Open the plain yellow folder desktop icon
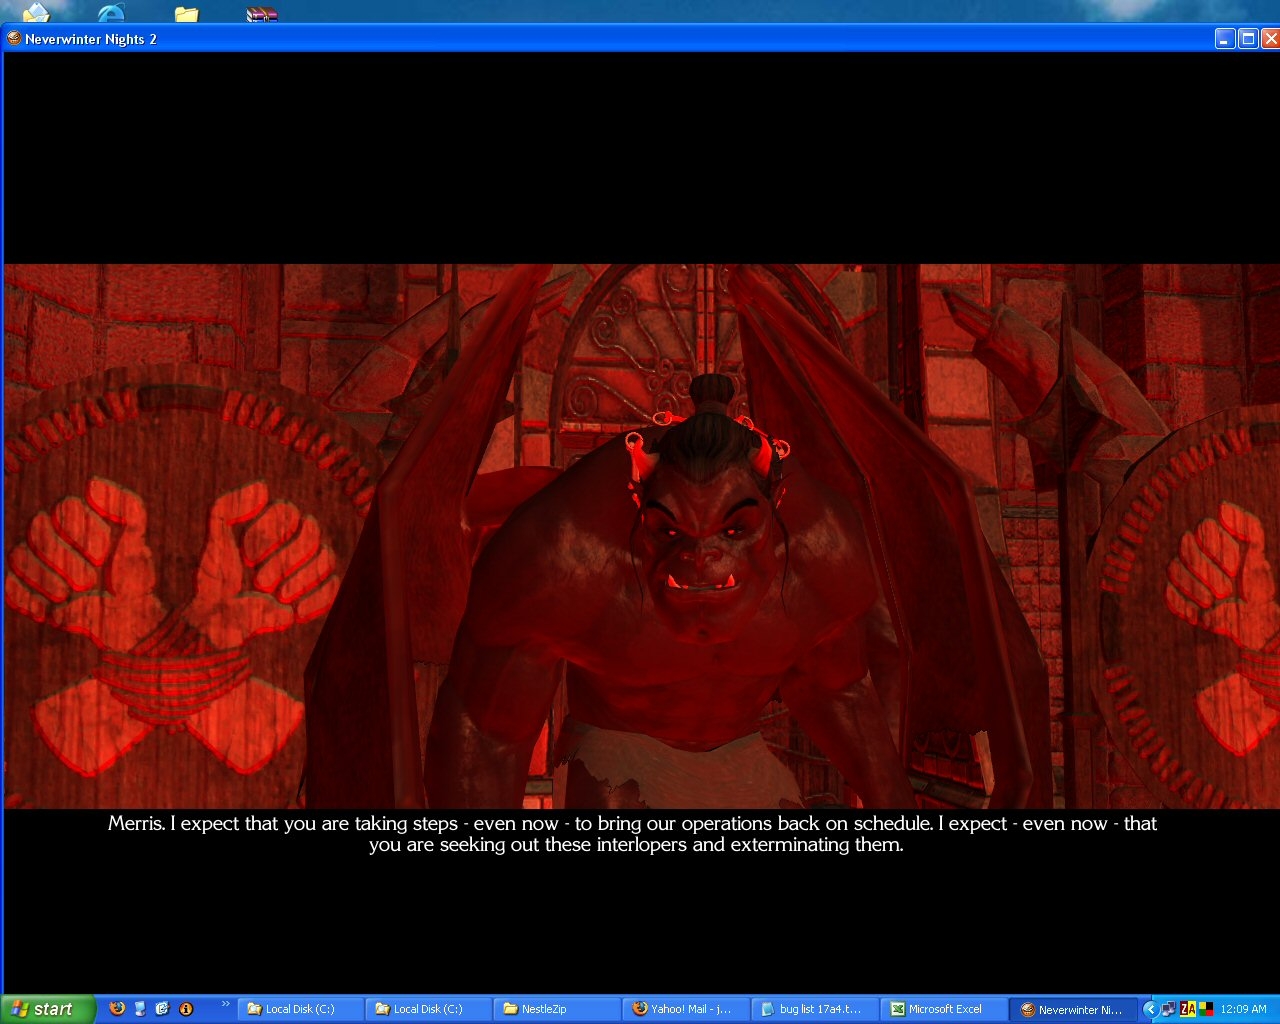Viewport: 1280px width, 1024px height. pos(186,13)
